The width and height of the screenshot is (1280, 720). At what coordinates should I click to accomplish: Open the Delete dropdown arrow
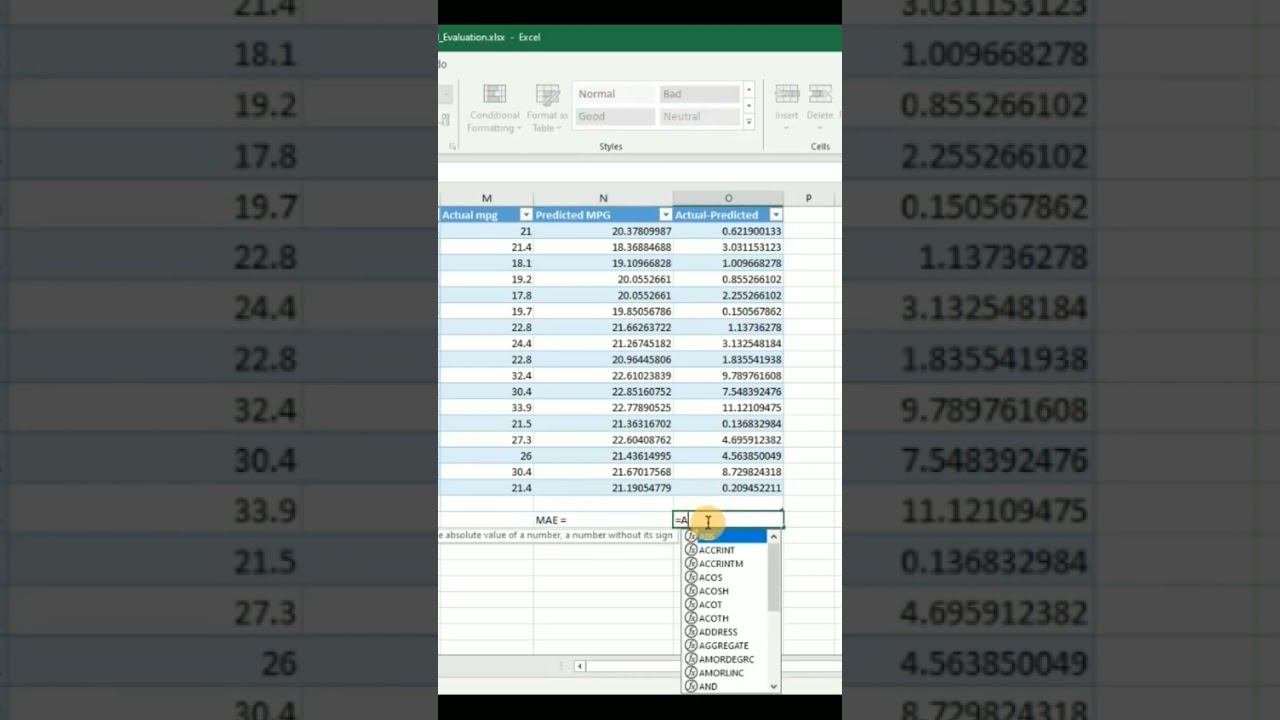click(820, 128)
